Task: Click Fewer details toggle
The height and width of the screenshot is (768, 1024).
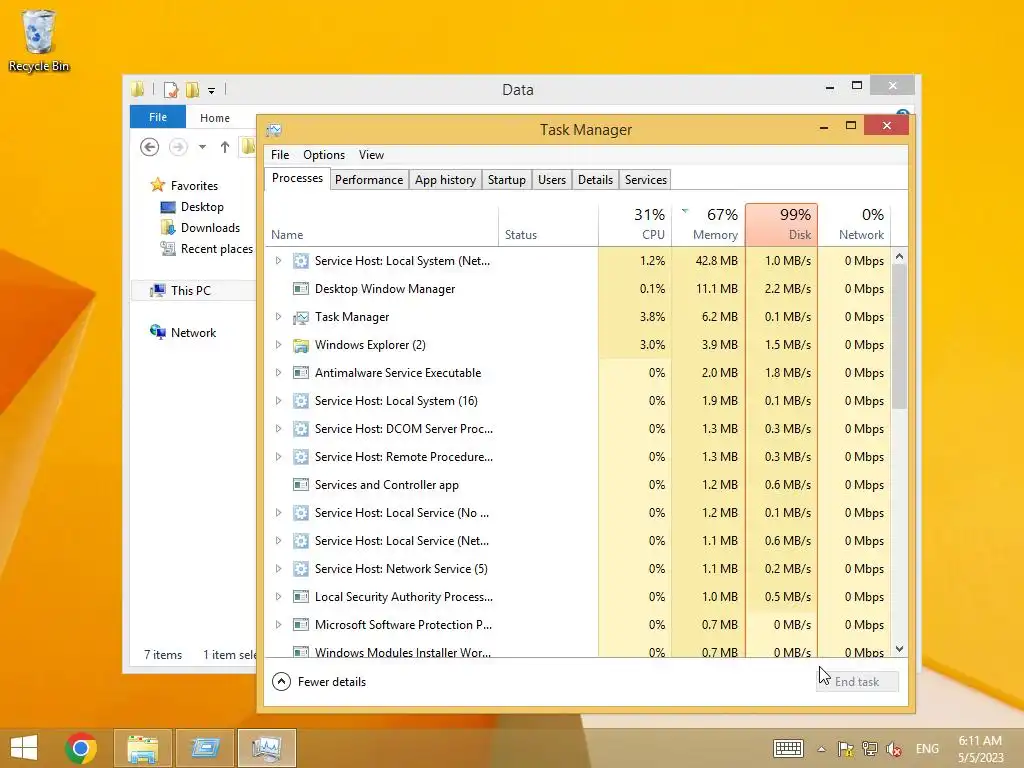Action: [x=319, y=682]
